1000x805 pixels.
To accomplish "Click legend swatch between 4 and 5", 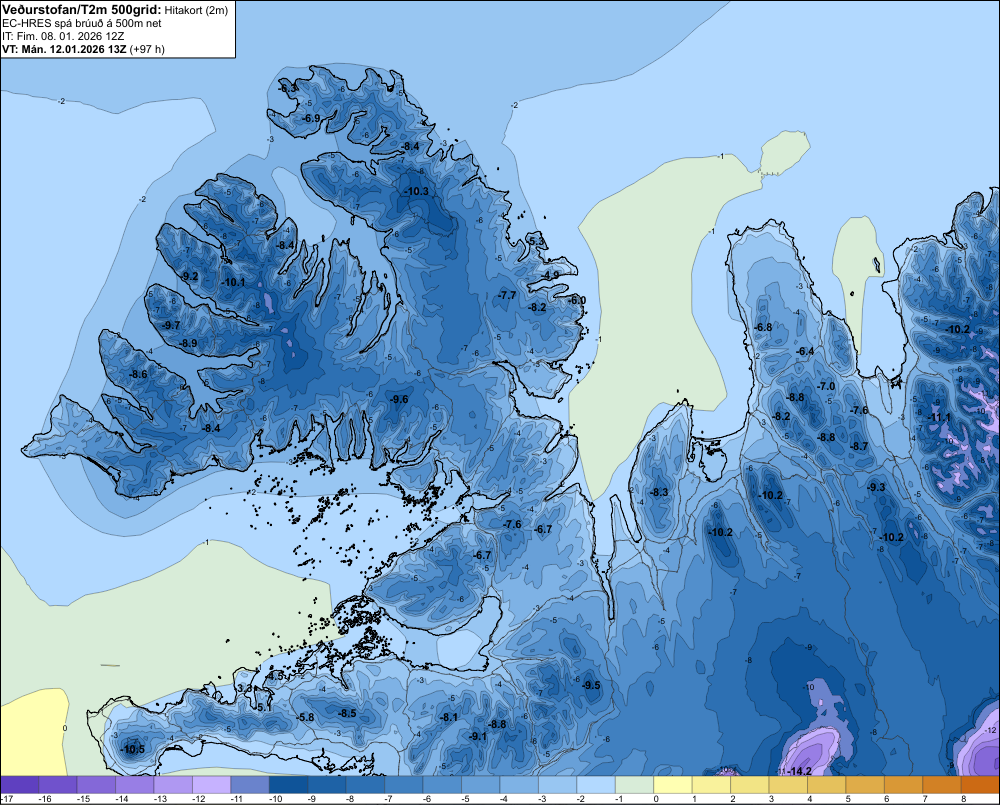I will [x=827, y=785].
